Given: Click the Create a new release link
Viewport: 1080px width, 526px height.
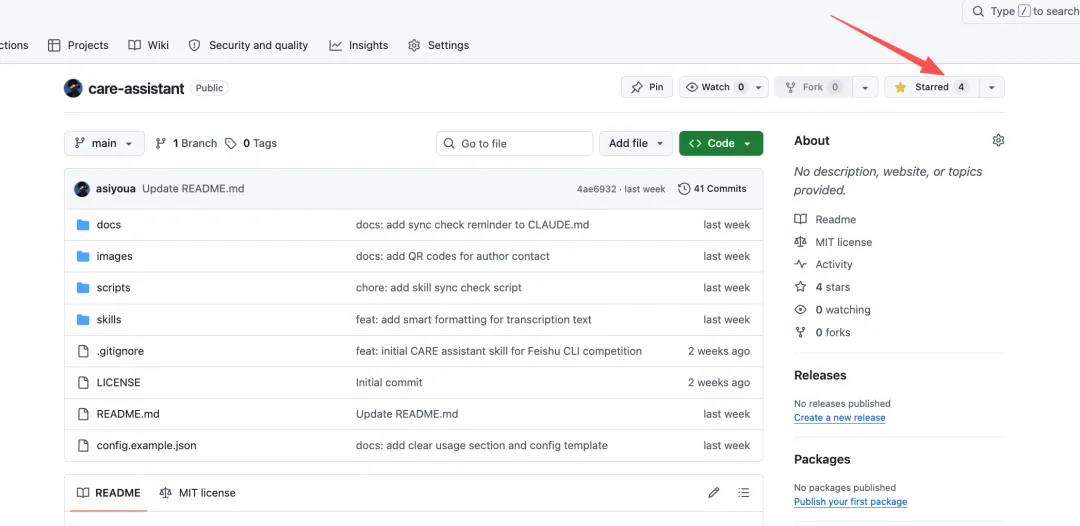Looking at the screenshot, I should pyautogui.click(x=840, y=417).
